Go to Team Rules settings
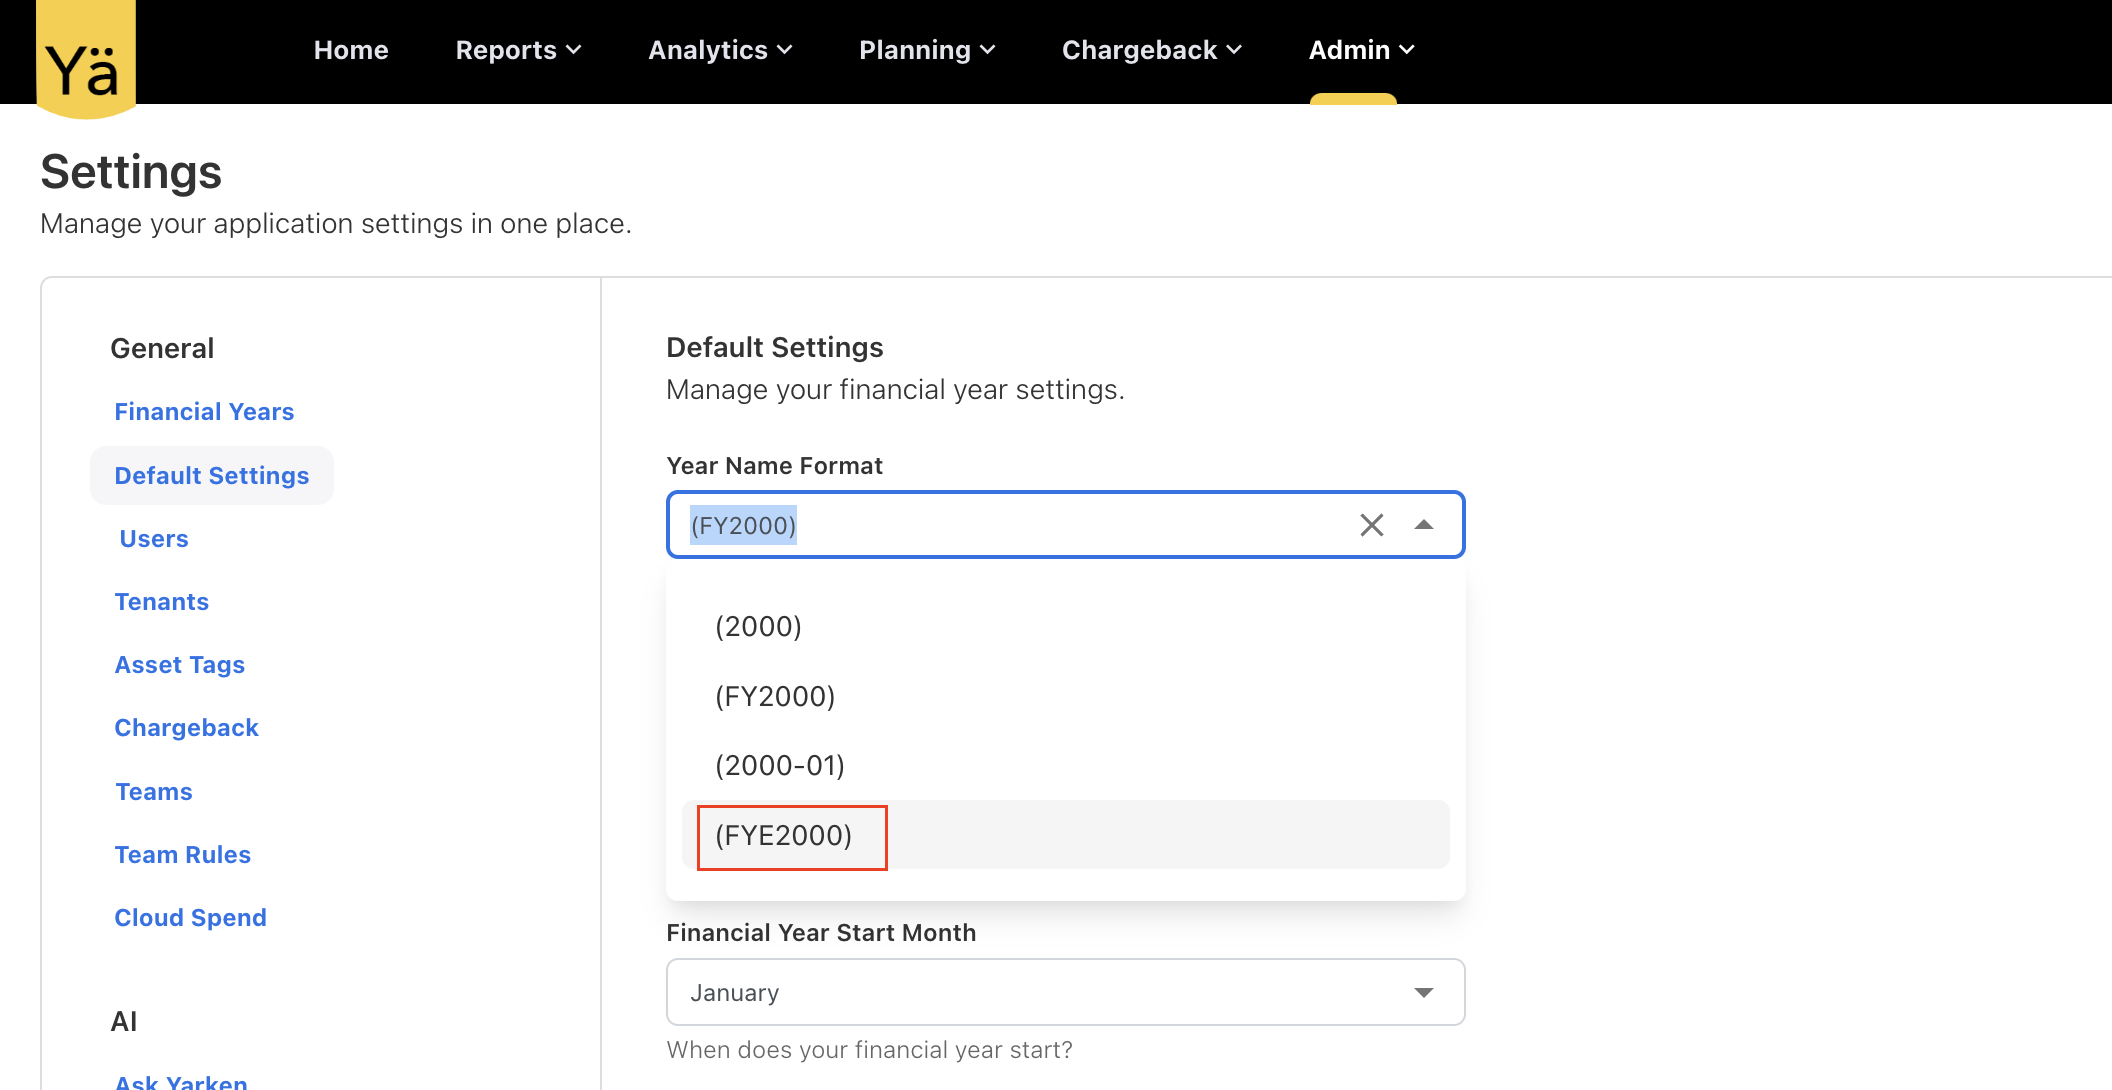The height and width of the screenshot is (1090, 2112). tap(182, 855)
